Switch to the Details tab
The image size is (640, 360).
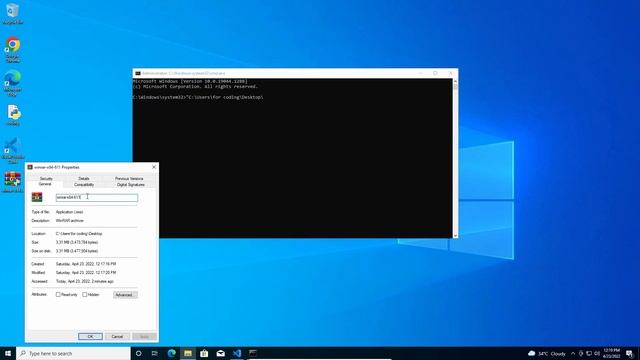84,178
